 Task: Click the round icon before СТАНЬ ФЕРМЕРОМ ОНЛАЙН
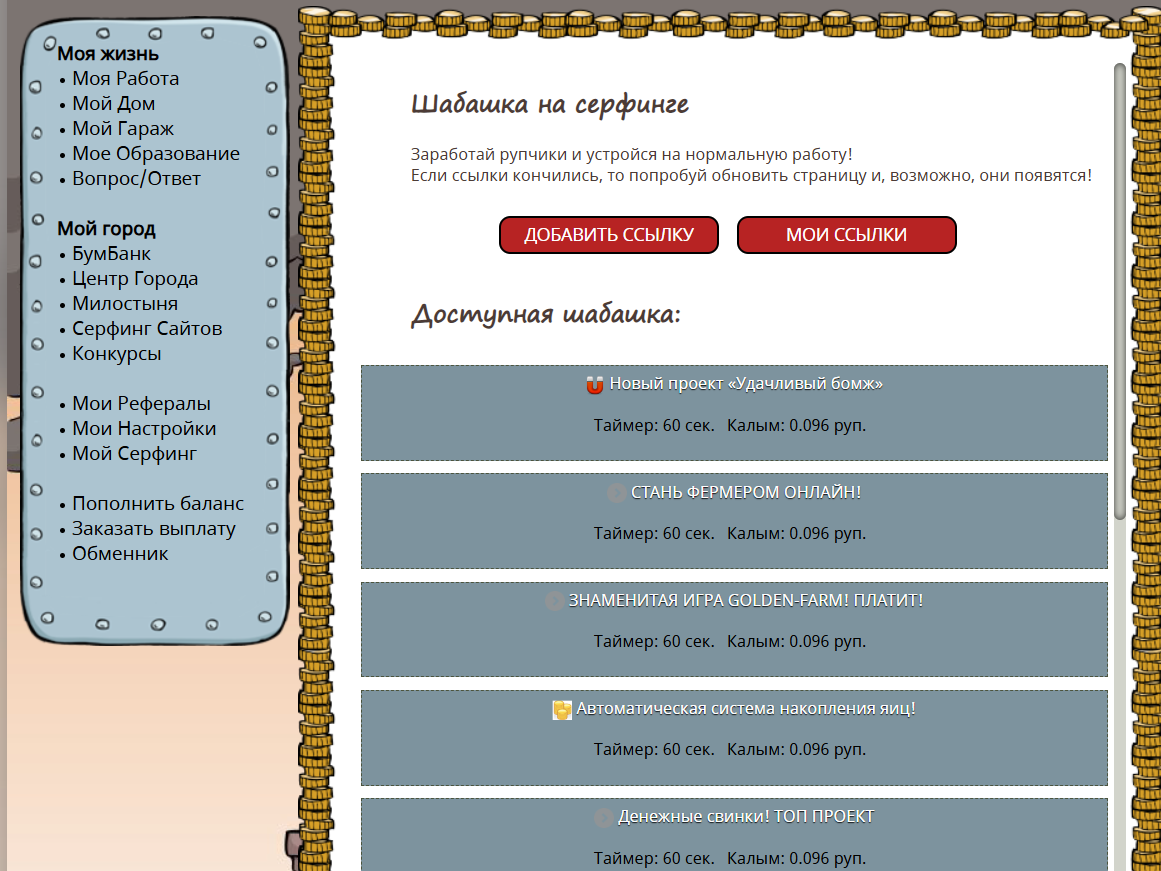click(616, 493)
